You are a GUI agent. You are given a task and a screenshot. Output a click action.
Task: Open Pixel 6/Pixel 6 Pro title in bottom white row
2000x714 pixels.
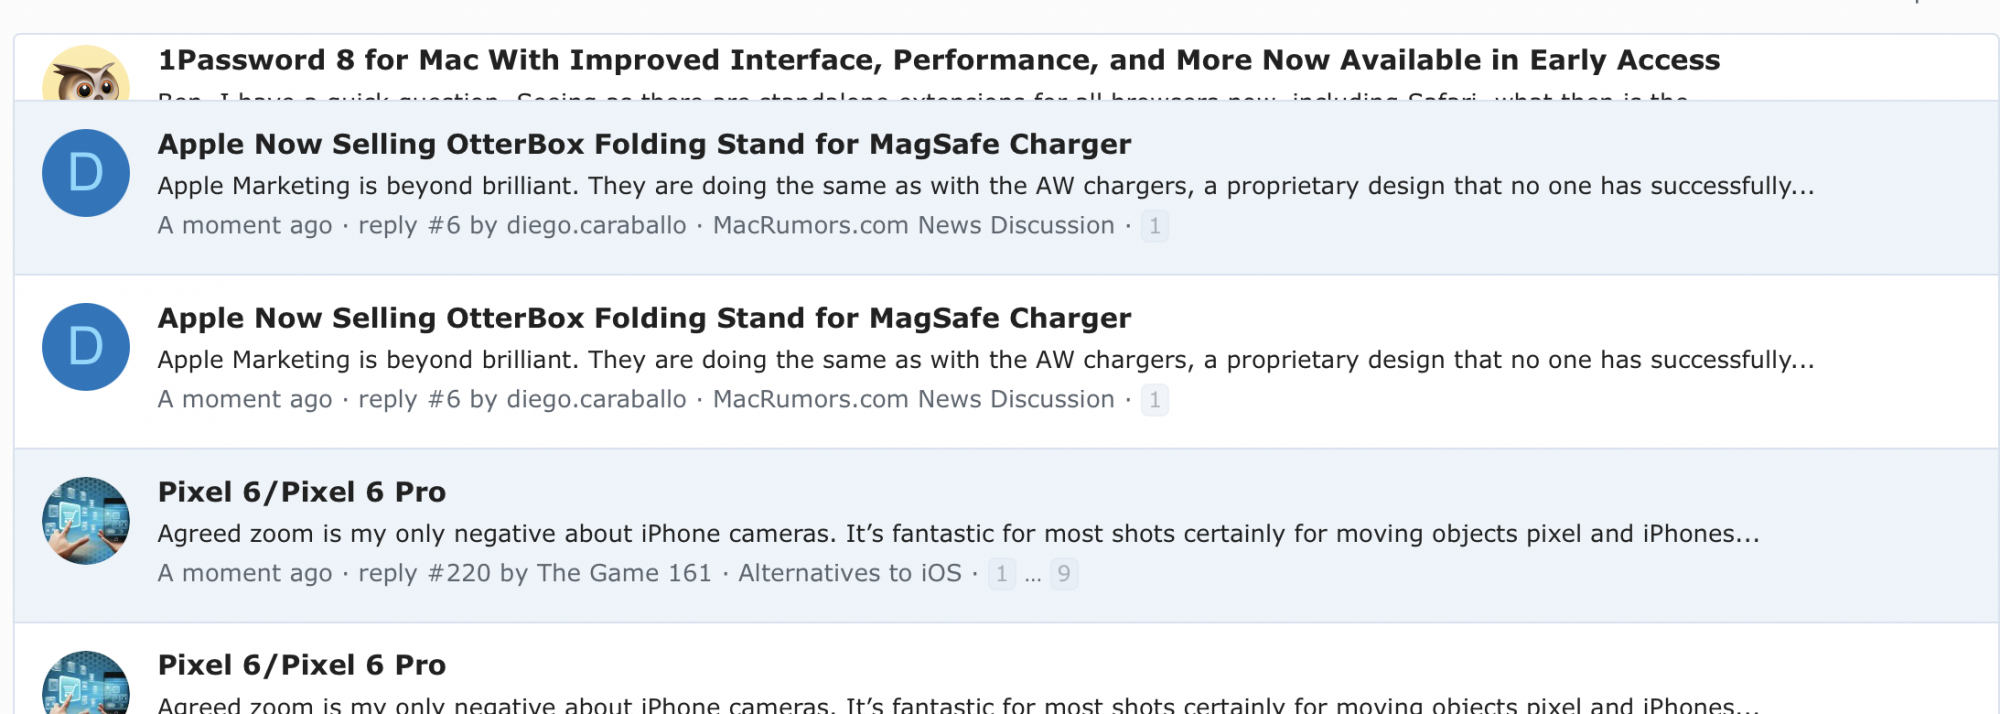click(x=302, y=665)
